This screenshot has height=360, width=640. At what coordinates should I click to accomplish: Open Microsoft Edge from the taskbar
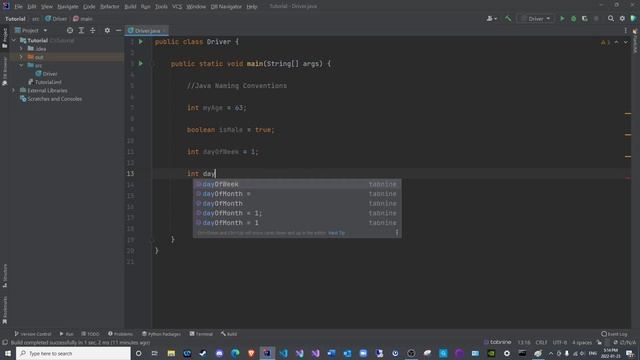pyautogui.click(x=235, y=353)
